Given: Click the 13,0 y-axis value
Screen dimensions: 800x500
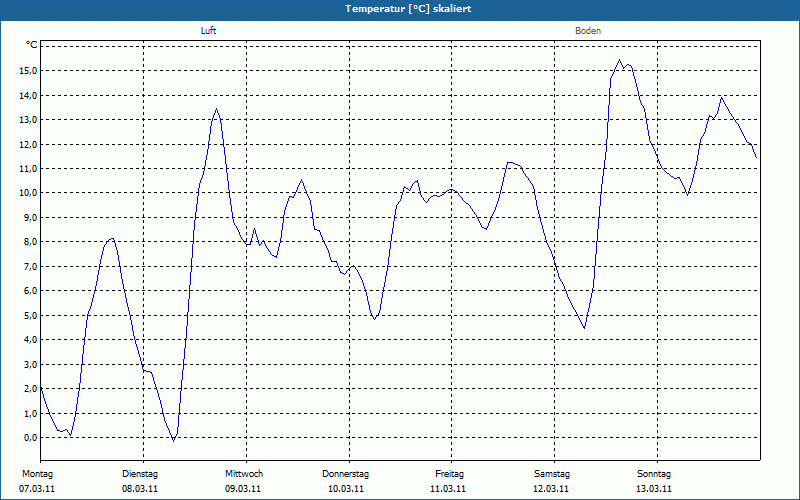Looking at the screenshot, I should [28, 120].
